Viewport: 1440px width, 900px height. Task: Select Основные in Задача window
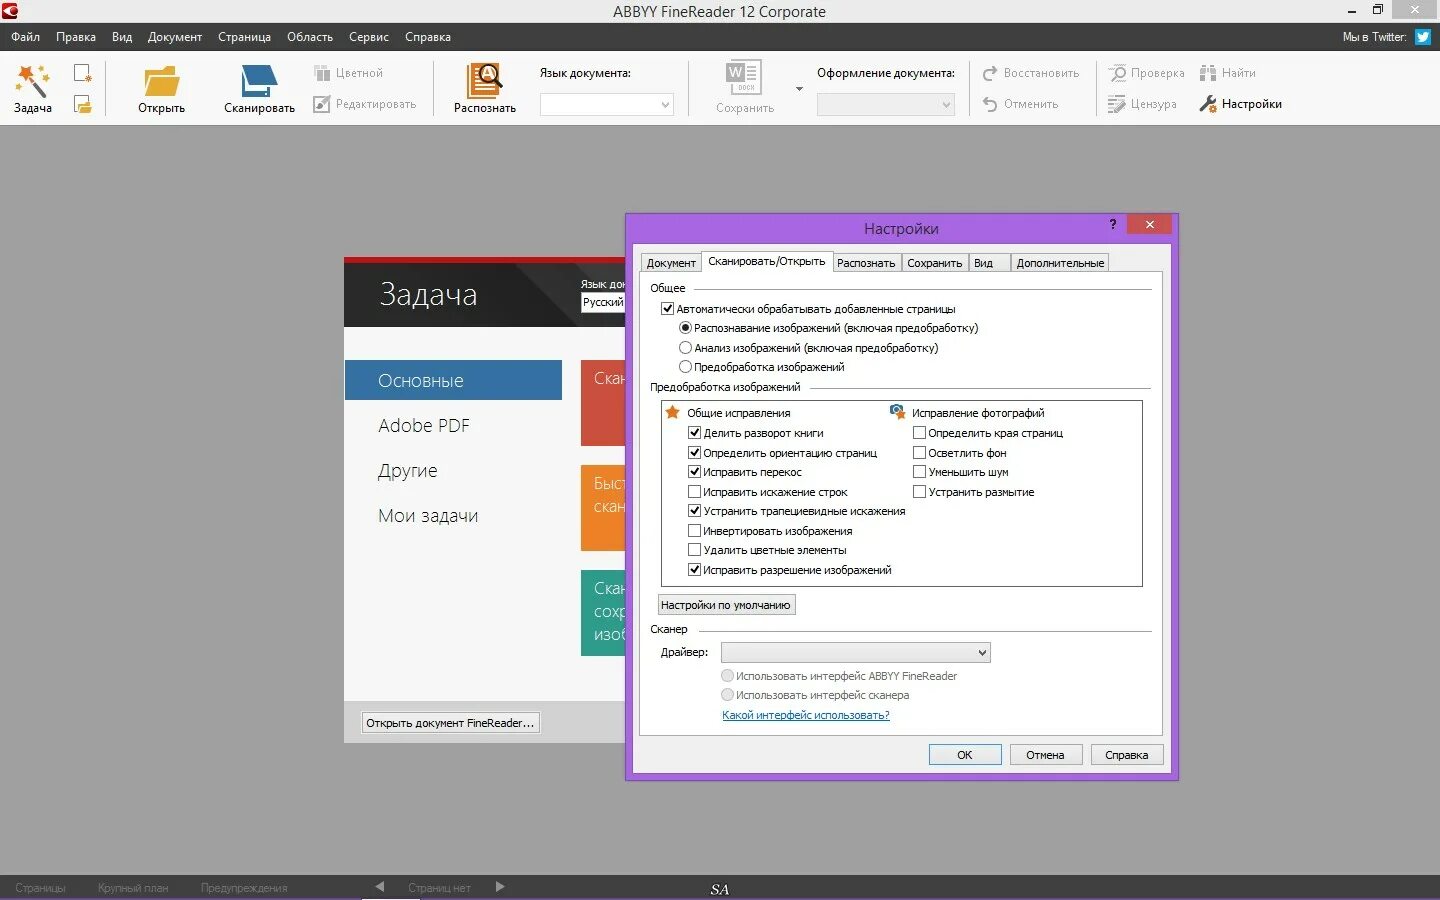click(453, 380)
